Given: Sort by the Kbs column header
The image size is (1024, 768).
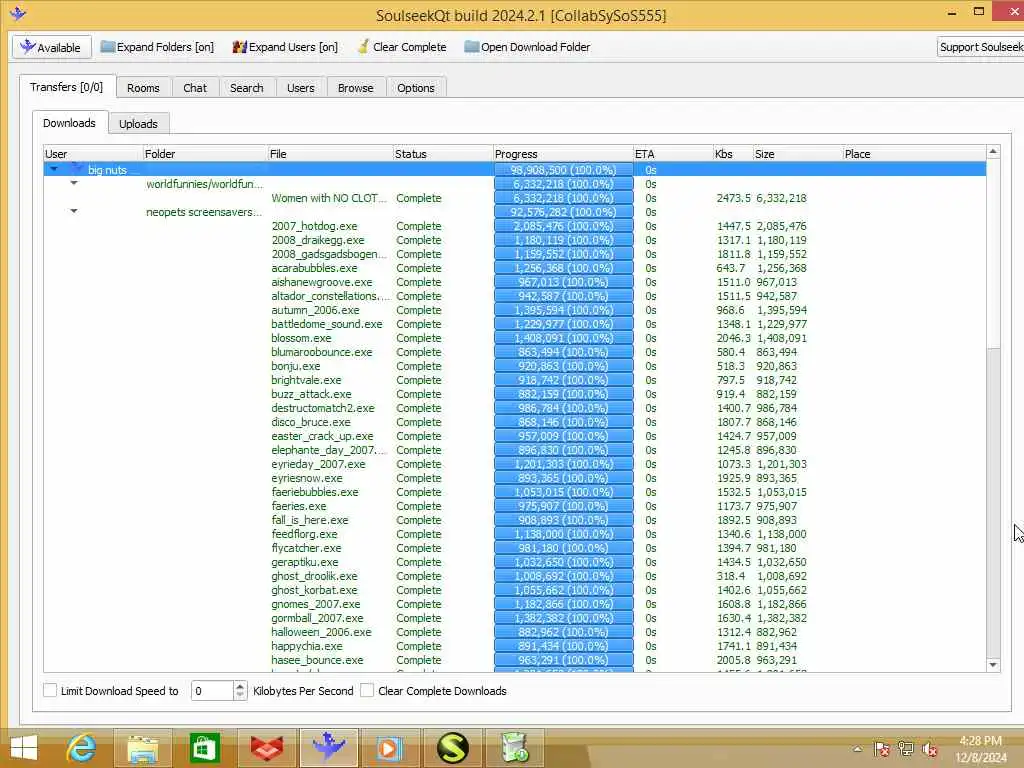Looking at the screenshot, I should 732,154.
